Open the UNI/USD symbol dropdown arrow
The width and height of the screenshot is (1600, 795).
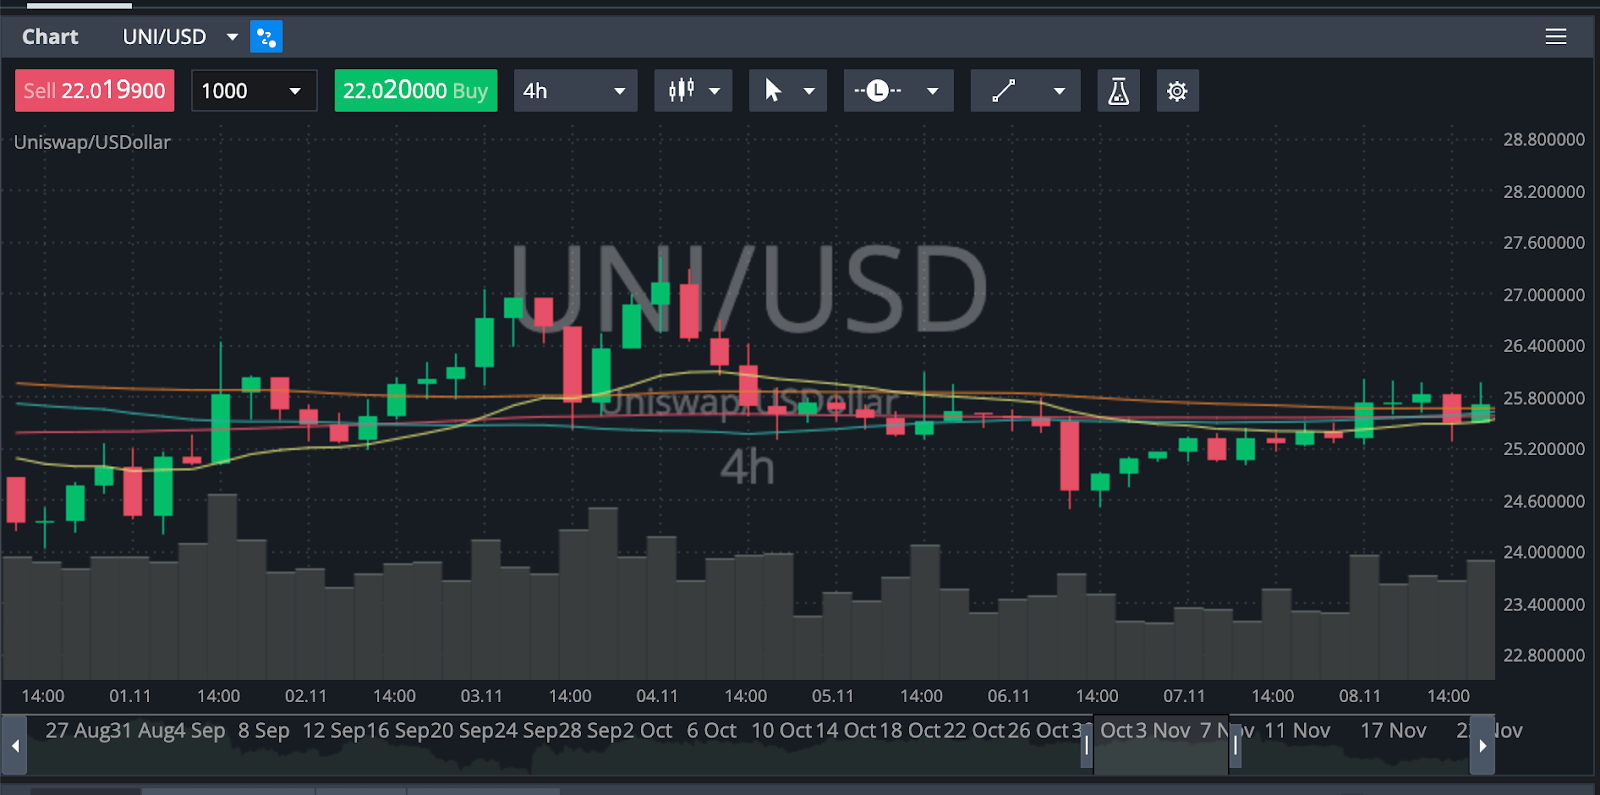tap(232, 37)
